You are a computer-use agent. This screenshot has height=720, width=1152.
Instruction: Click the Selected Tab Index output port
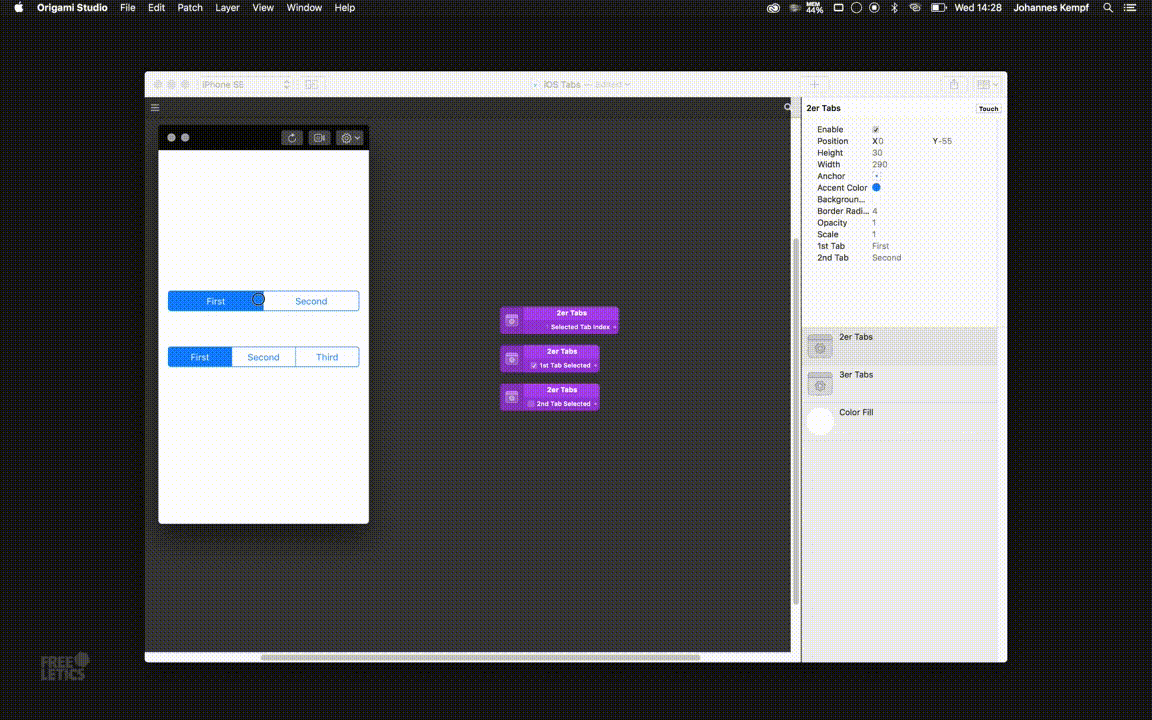[x=615, y=327]
